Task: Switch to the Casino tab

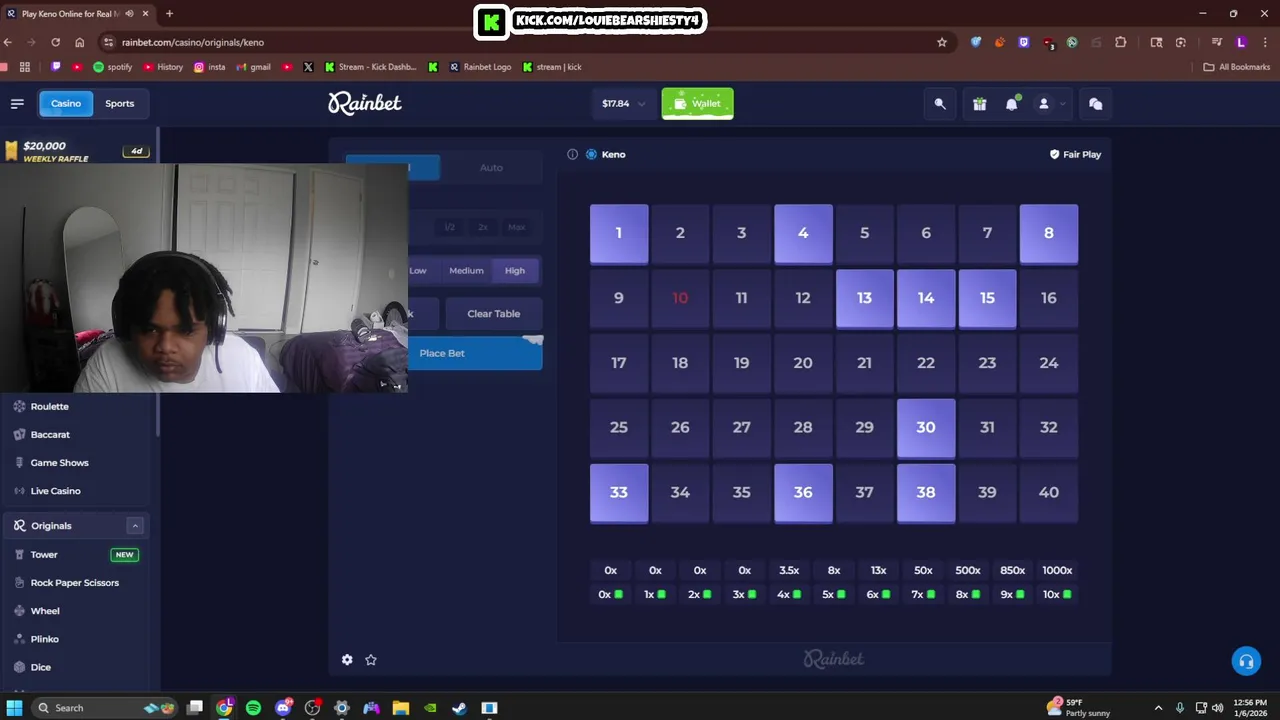Action: pos(66,103)
